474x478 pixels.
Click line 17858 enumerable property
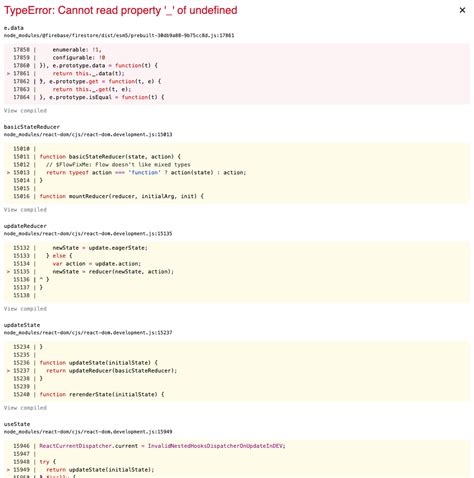(x=77, y=50)
